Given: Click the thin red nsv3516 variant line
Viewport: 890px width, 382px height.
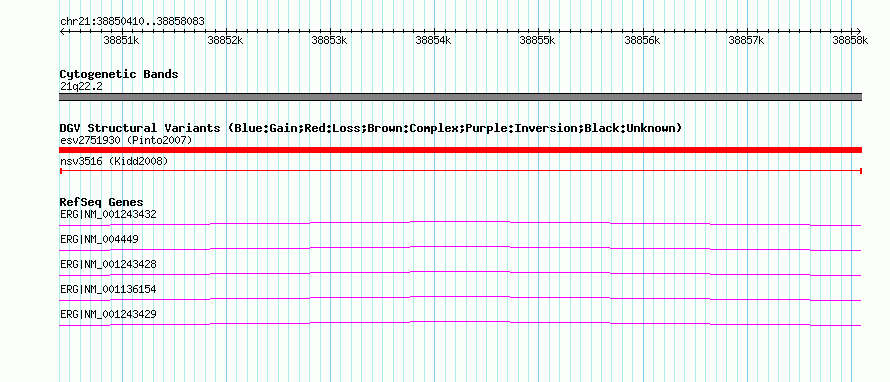Looking at the screenshot, I should pos(461,170).
